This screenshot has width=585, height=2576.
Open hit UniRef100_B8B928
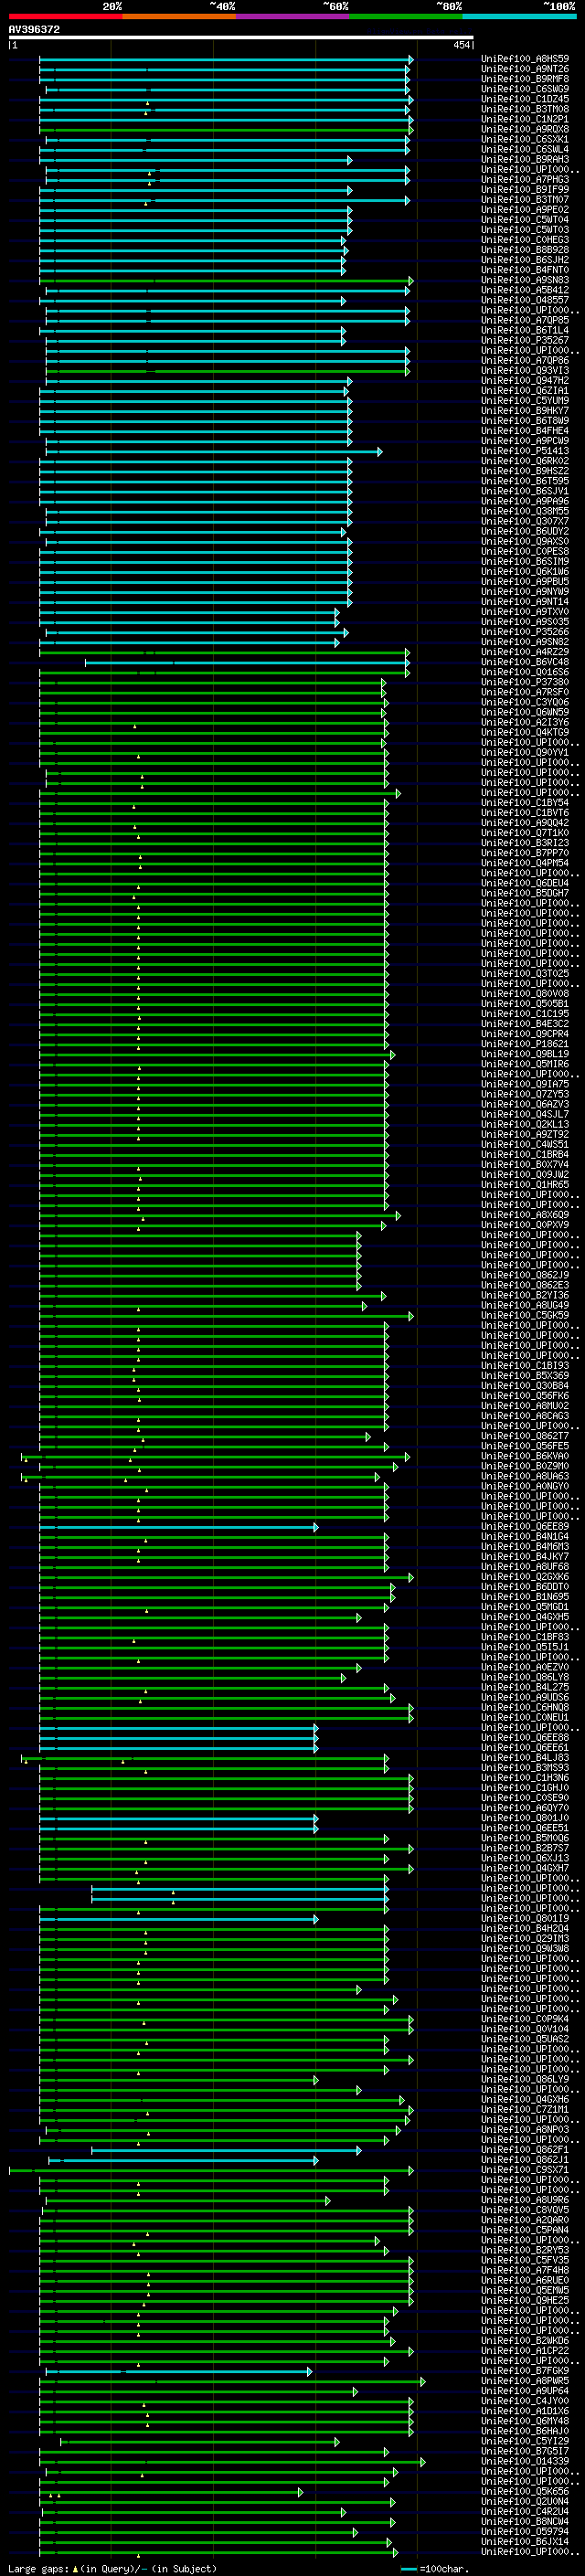[x=525, y=250]
